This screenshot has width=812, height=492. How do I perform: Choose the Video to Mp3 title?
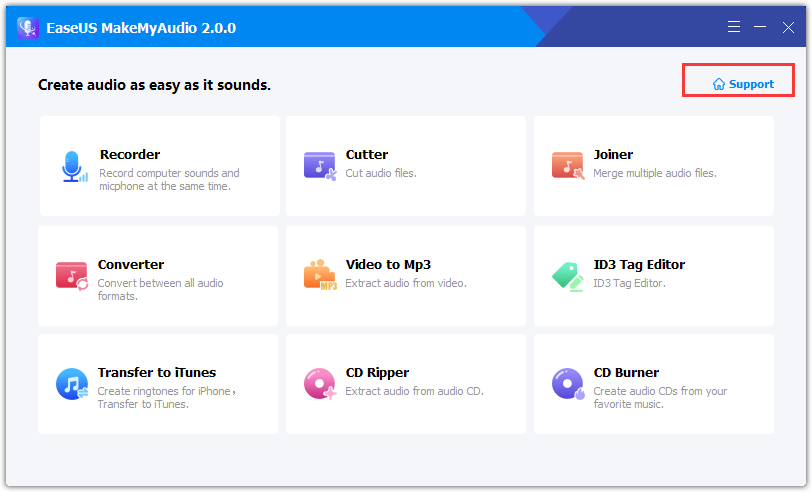click(388, 264)
